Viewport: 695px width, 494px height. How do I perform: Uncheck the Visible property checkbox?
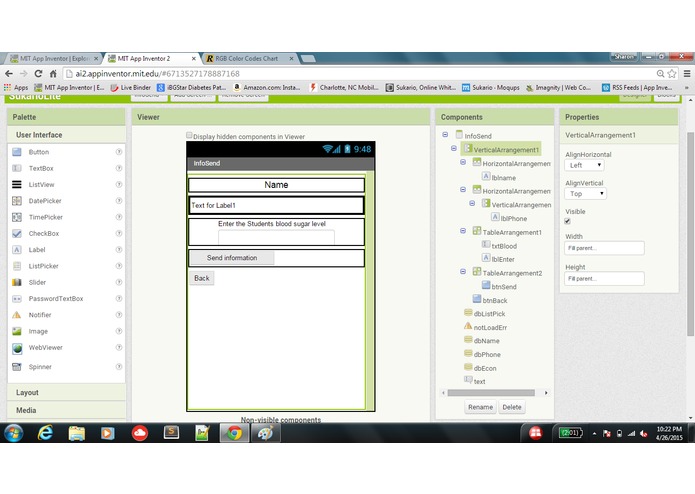[567, 221]
